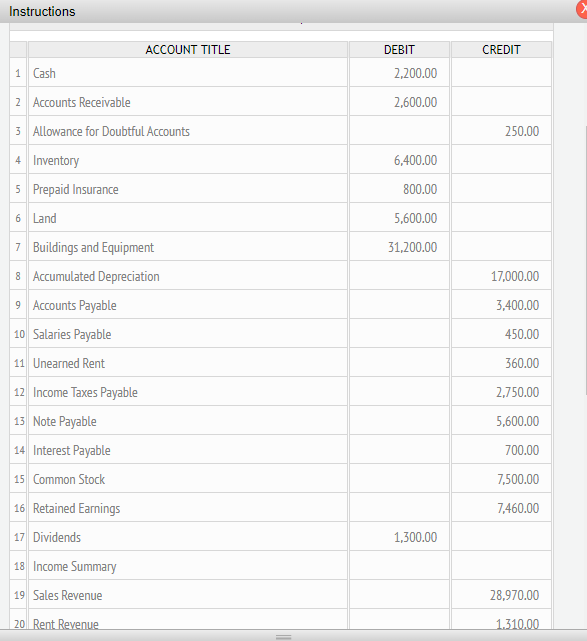Click row number 18 in the table
Image resolution: width=587 pixels, height=641 pixels.
pyautogui.click(x=19, y=567)
